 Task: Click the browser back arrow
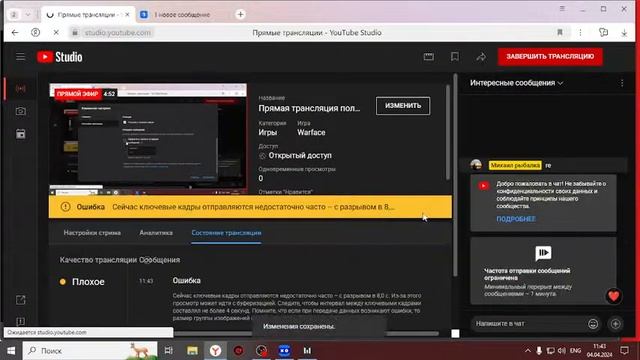(x=15, y=32)
